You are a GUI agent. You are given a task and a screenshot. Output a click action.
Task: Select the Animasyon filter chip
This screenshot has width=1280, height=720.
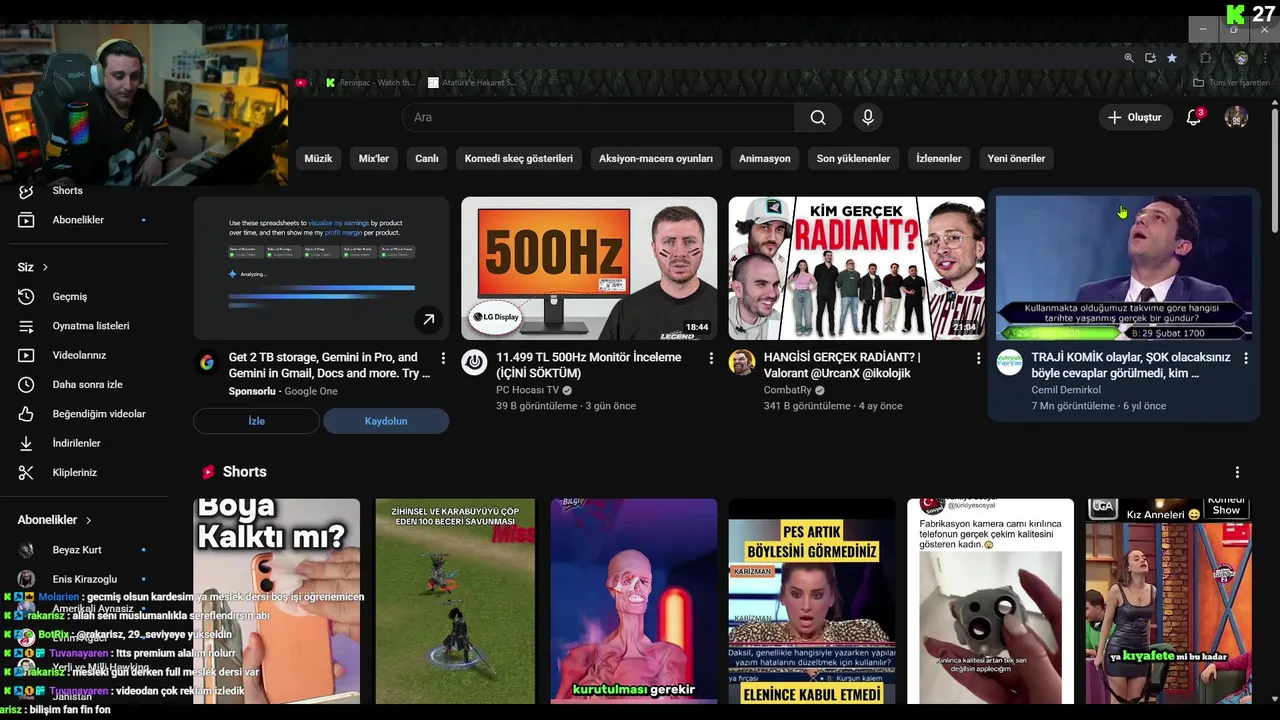coord(765,159)
